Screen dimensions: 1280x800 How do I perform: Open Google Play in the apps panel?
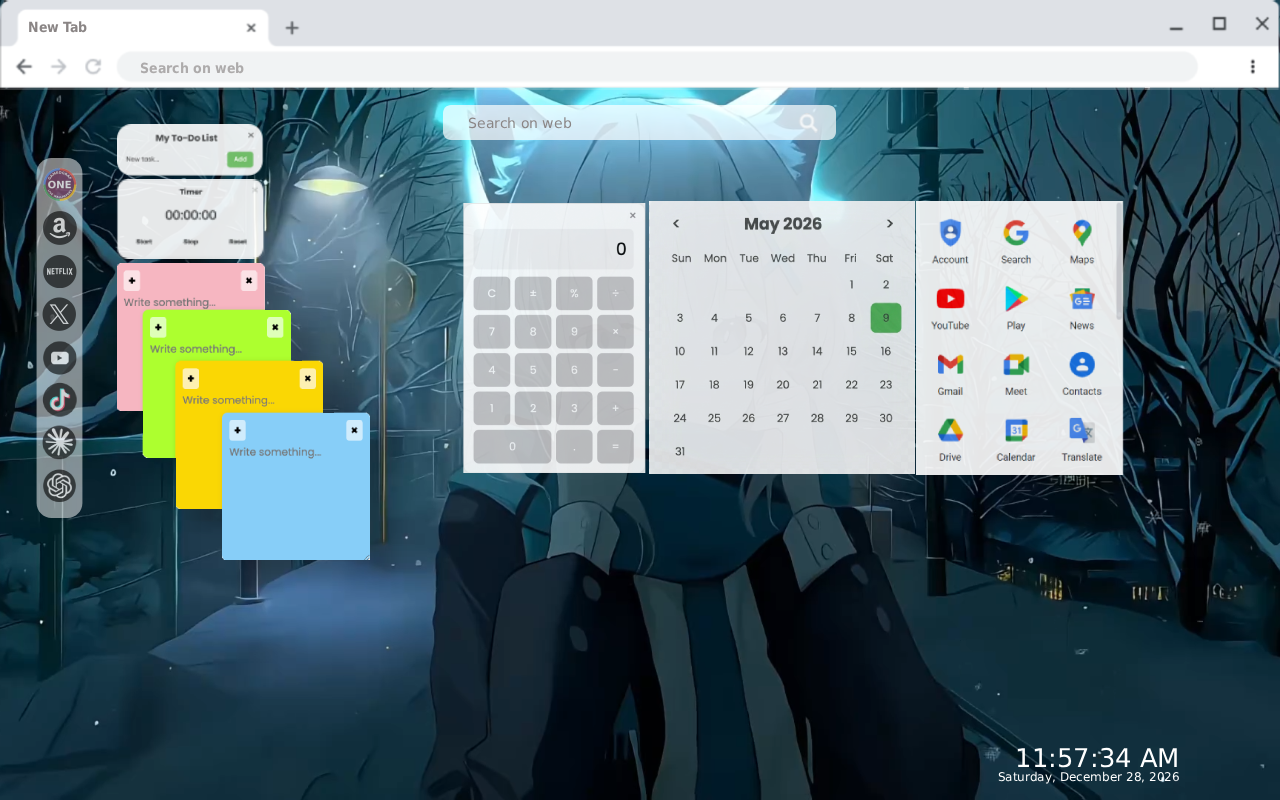coord(1016,308)
